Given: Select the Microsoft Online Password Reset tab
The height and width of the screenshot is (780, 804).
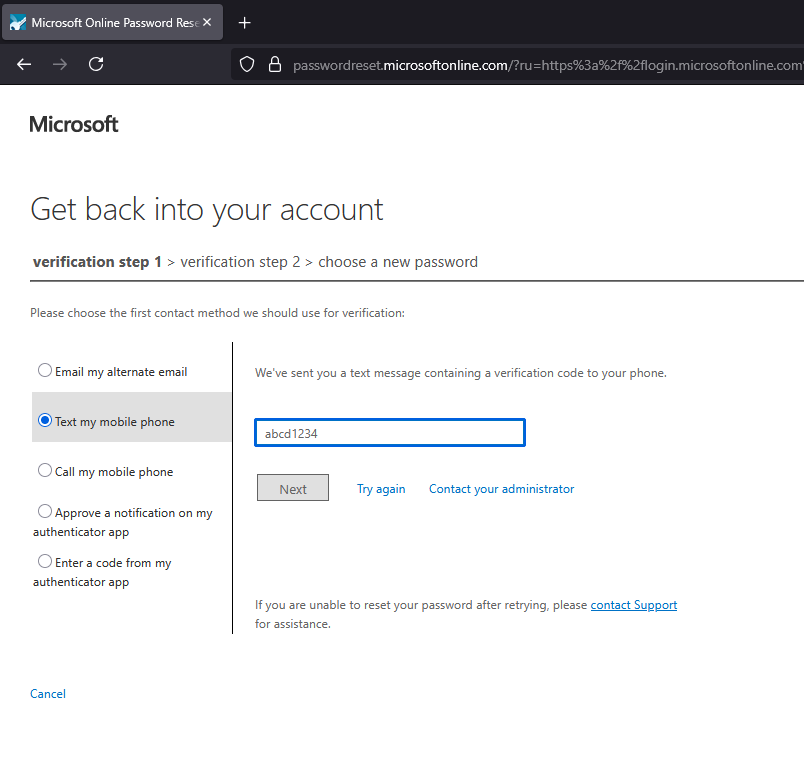Looking at the screenshot, I should pos(112,22).
